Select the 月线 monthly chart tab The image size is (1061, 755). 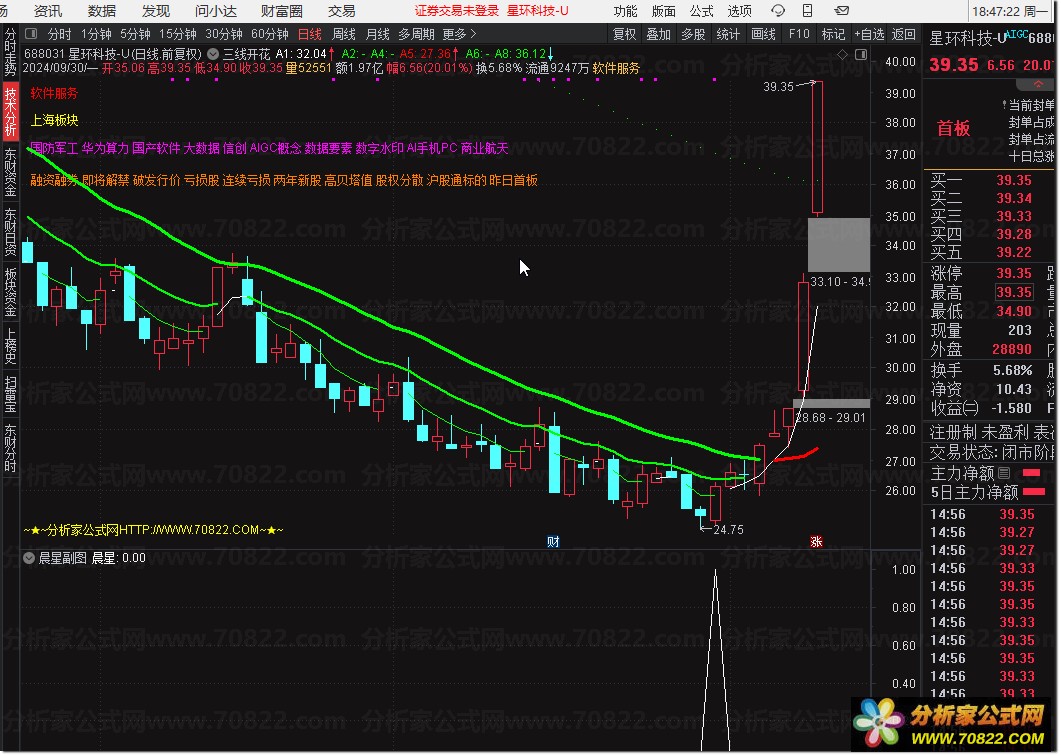(x=378, y=34)
